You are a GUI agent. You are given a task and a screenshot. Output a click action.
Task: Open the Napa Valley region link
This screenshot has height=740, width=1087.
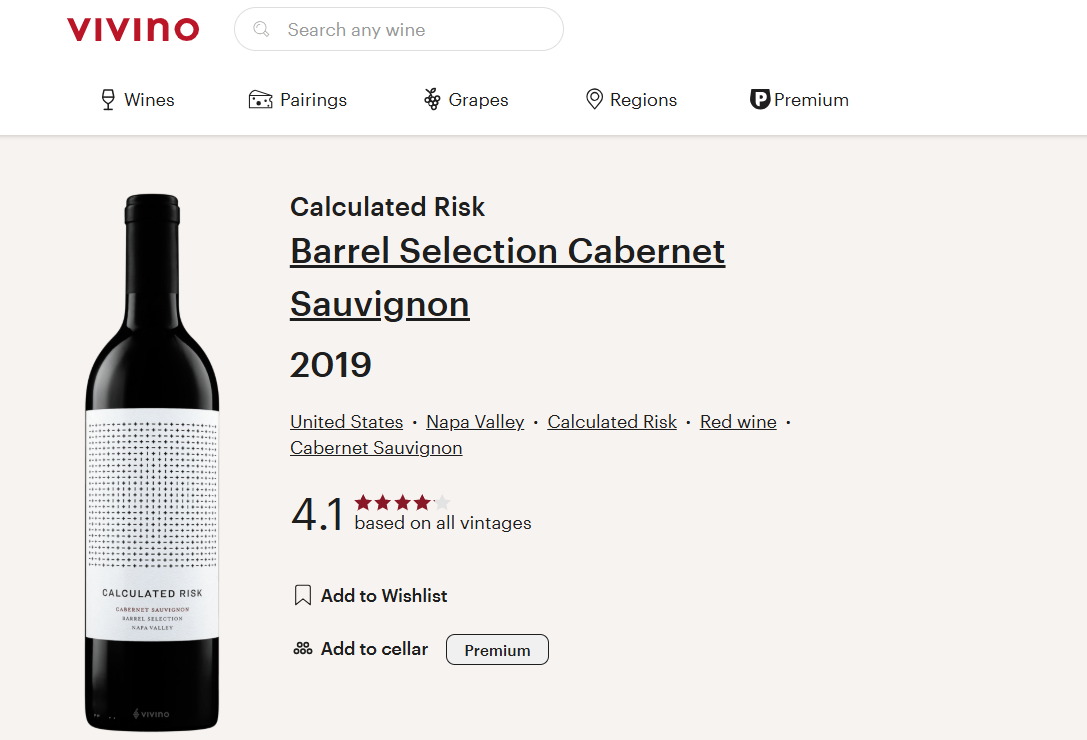pyautogui.click(x=475, y=422)
